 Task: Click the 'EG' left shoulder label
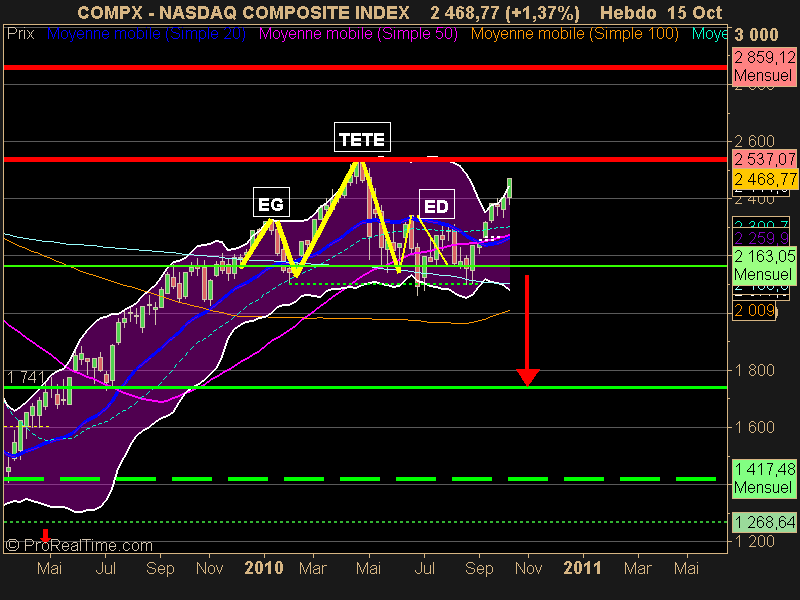(271, 203)
